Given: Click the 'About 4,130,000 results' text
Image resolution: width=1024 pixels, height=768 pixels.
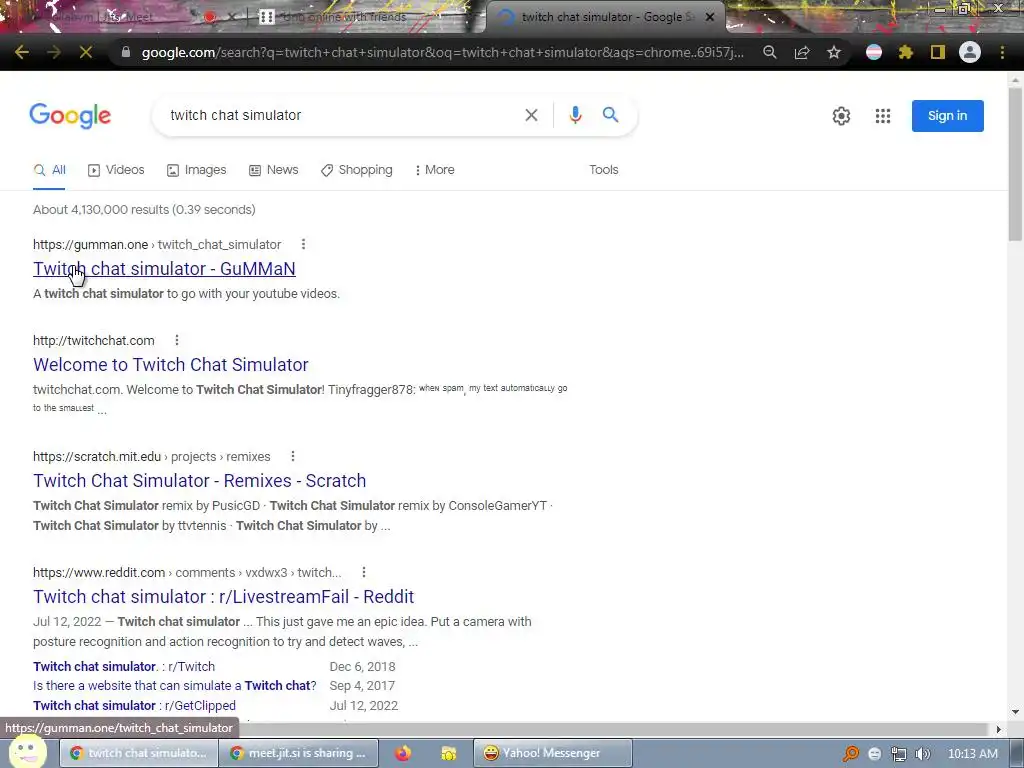Looking at the screenshot, I should click(x=144, y=210).
